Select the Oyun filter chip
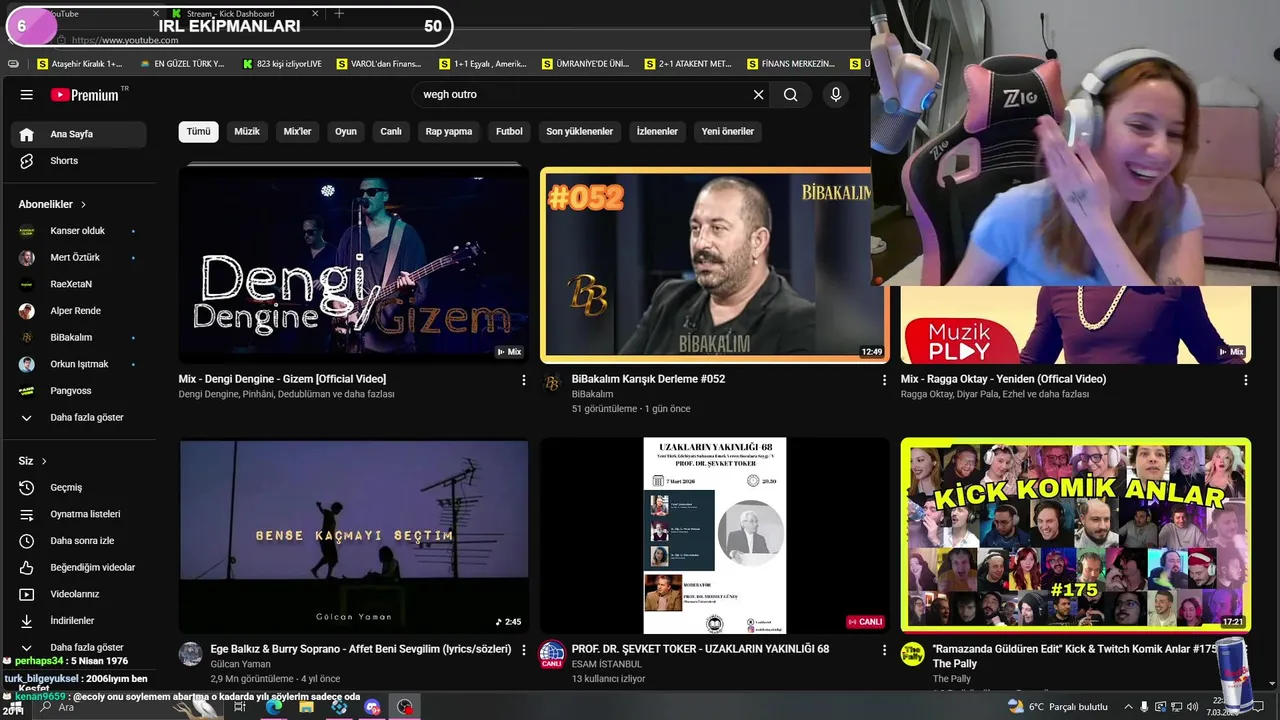This screenshot has width=1280, height=720. (x=346, y=131)
